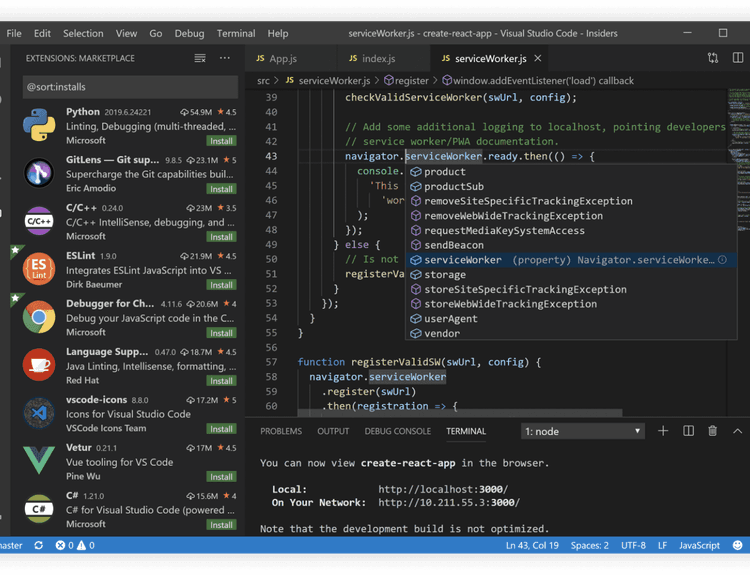Install the Python extension

221,141
